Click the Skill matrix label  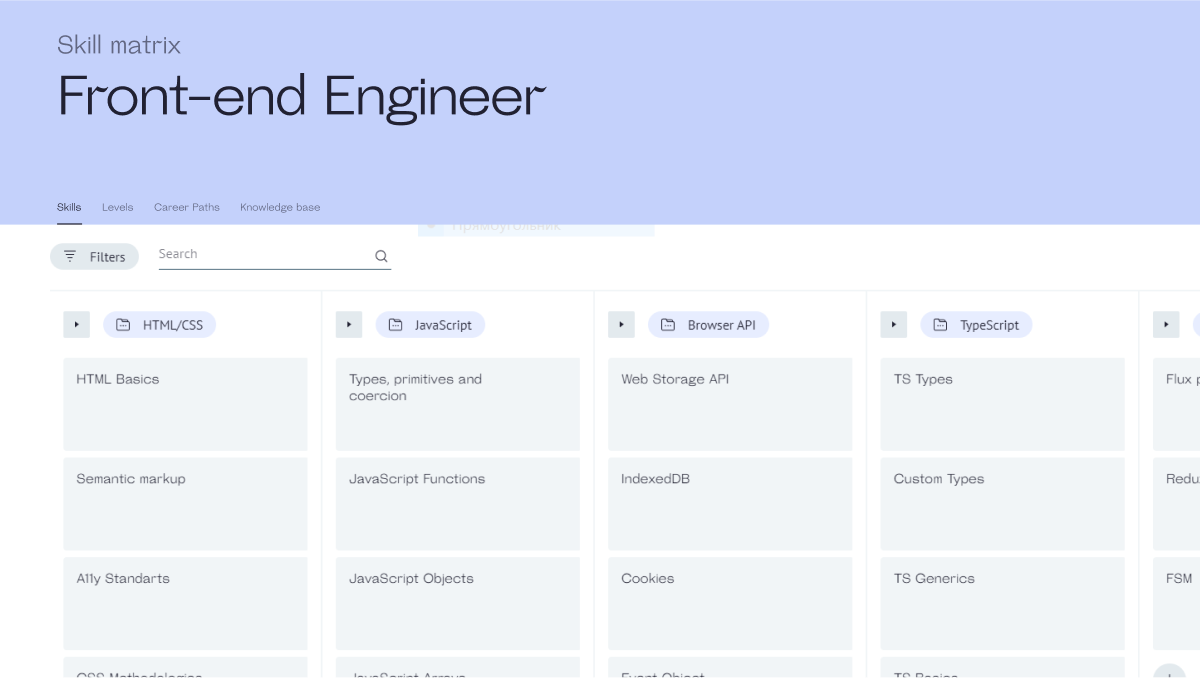pos(119,45)
